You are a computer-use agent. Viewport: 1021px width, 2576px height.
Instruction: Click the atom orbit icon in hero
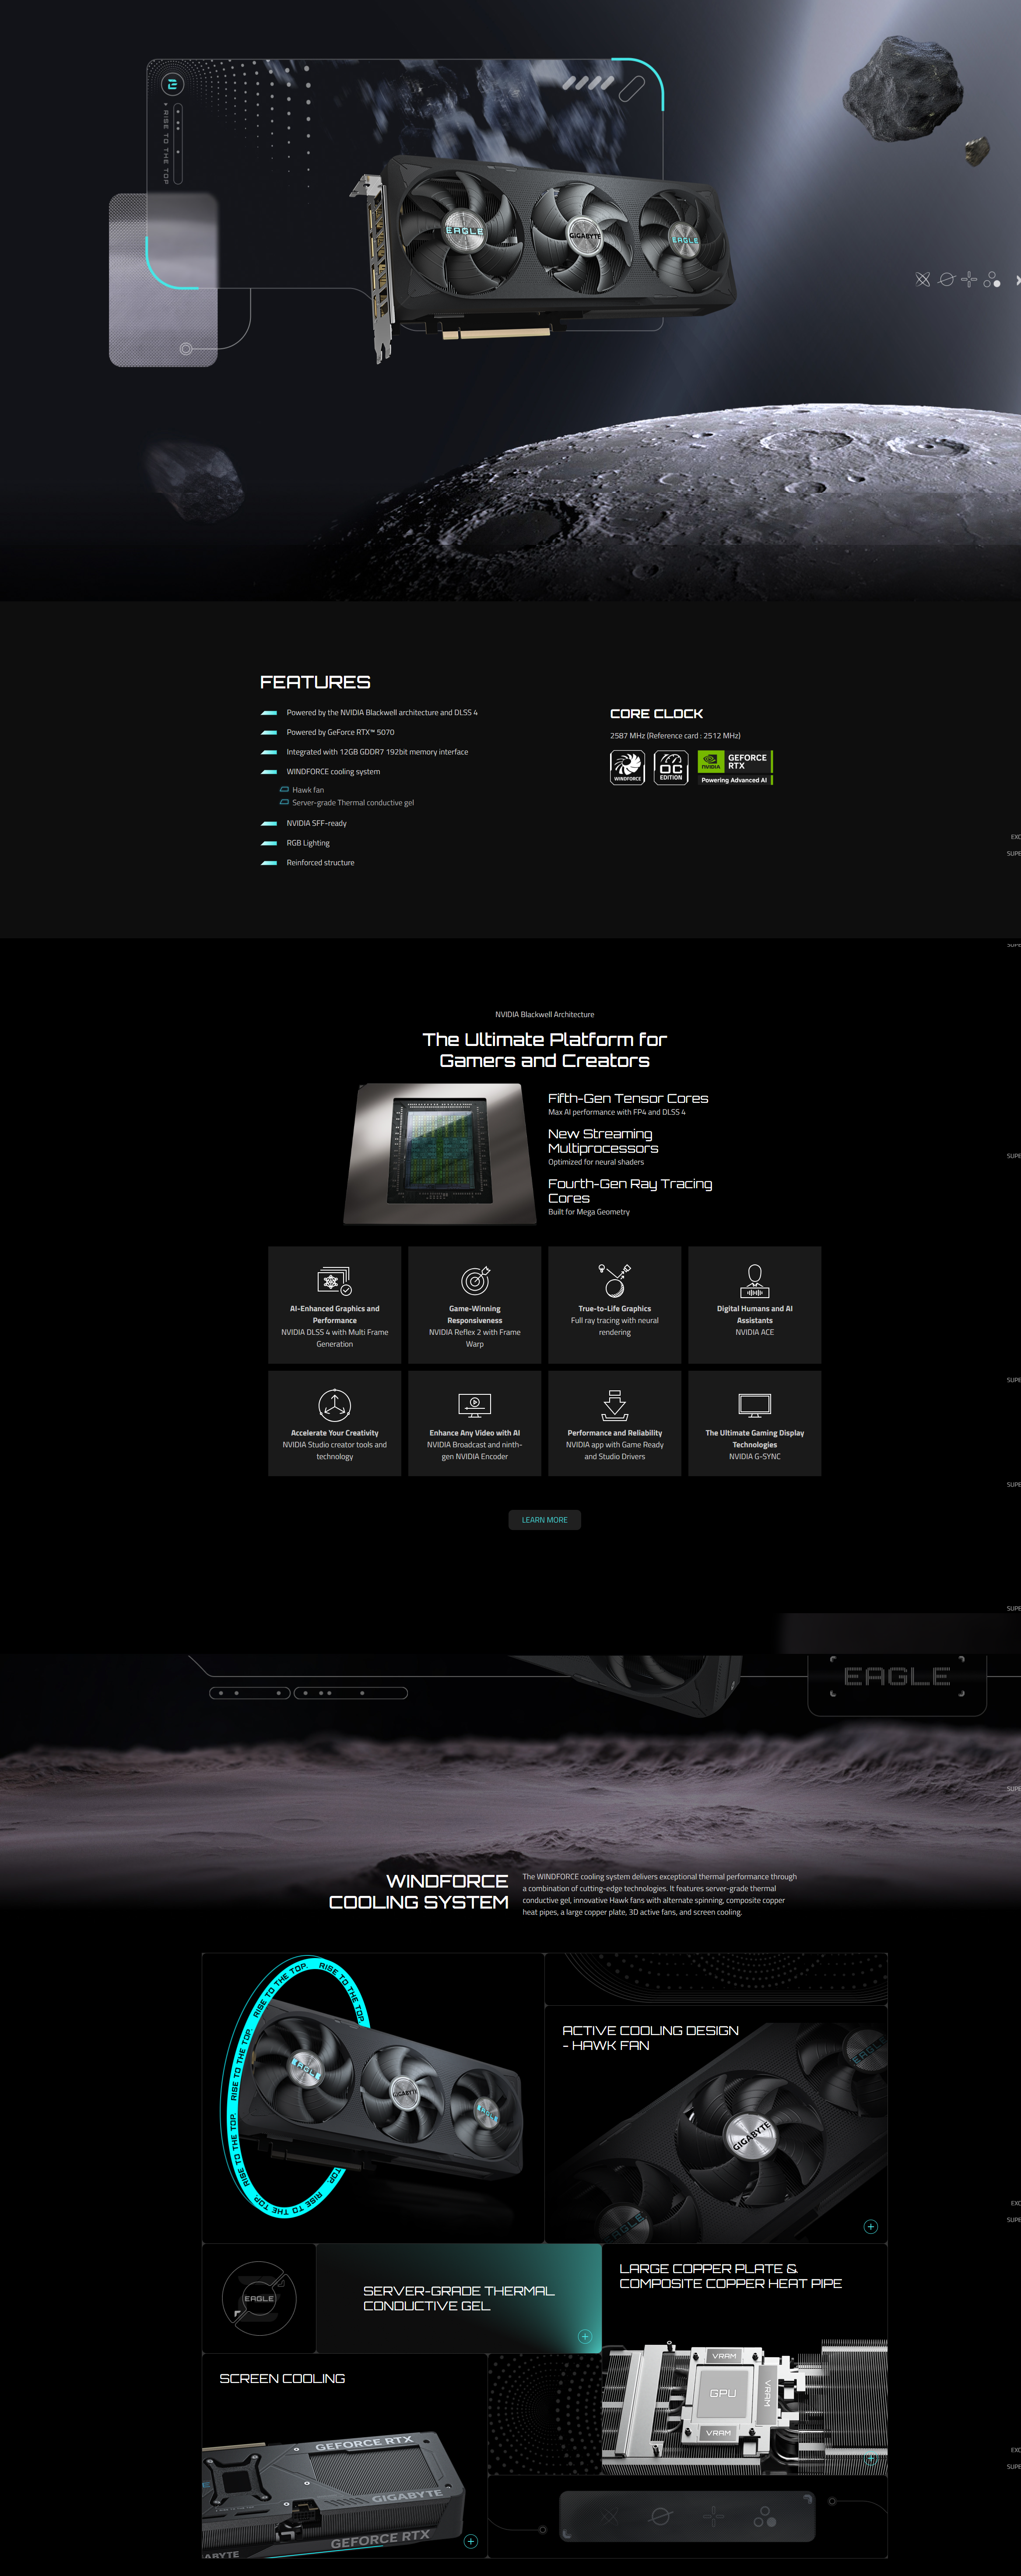click(923, 280)
